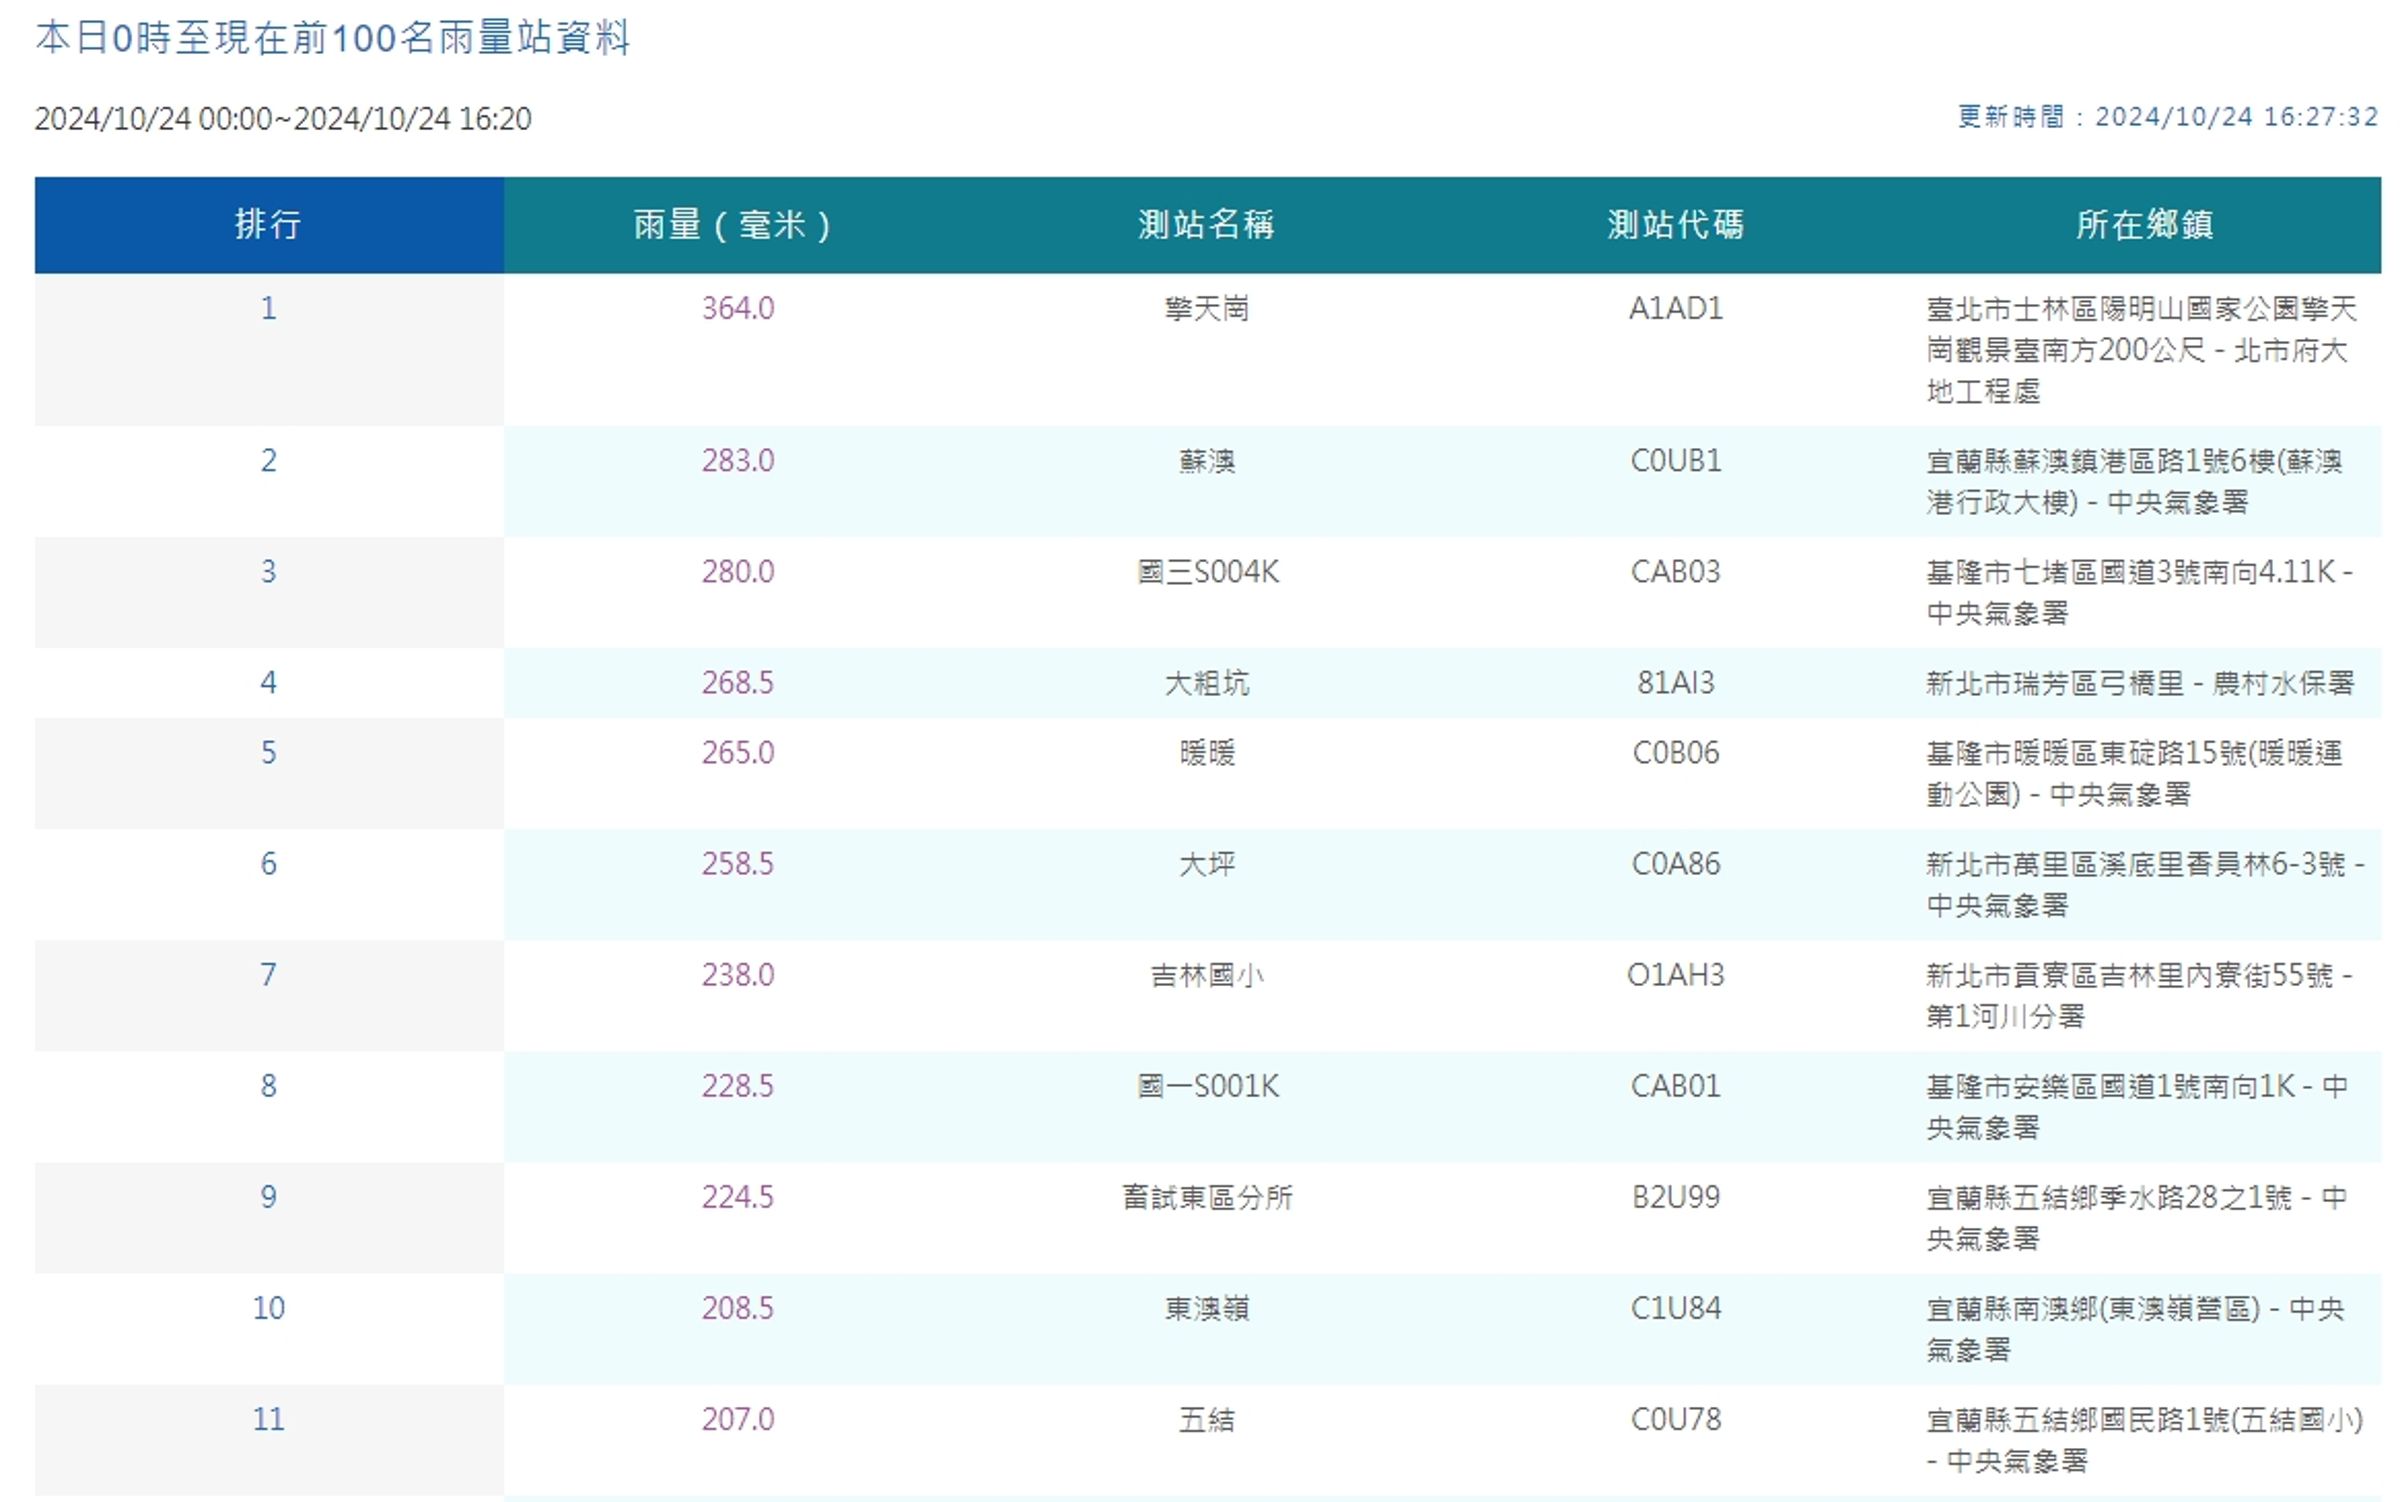Select station code CAB03

pyautogui.click(x=1676, y=571)
